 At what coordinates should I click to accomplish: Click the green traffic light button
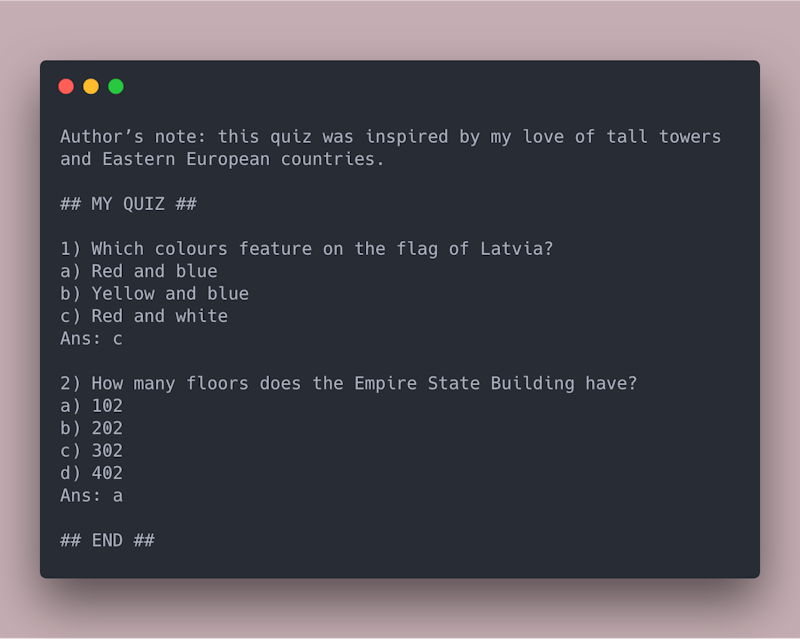115,86
